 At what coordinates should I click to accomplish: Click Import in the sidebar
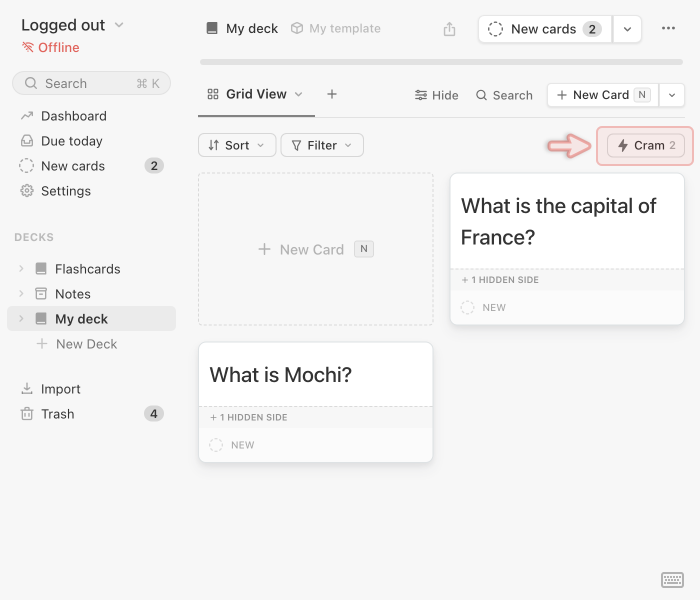[60, 389]
